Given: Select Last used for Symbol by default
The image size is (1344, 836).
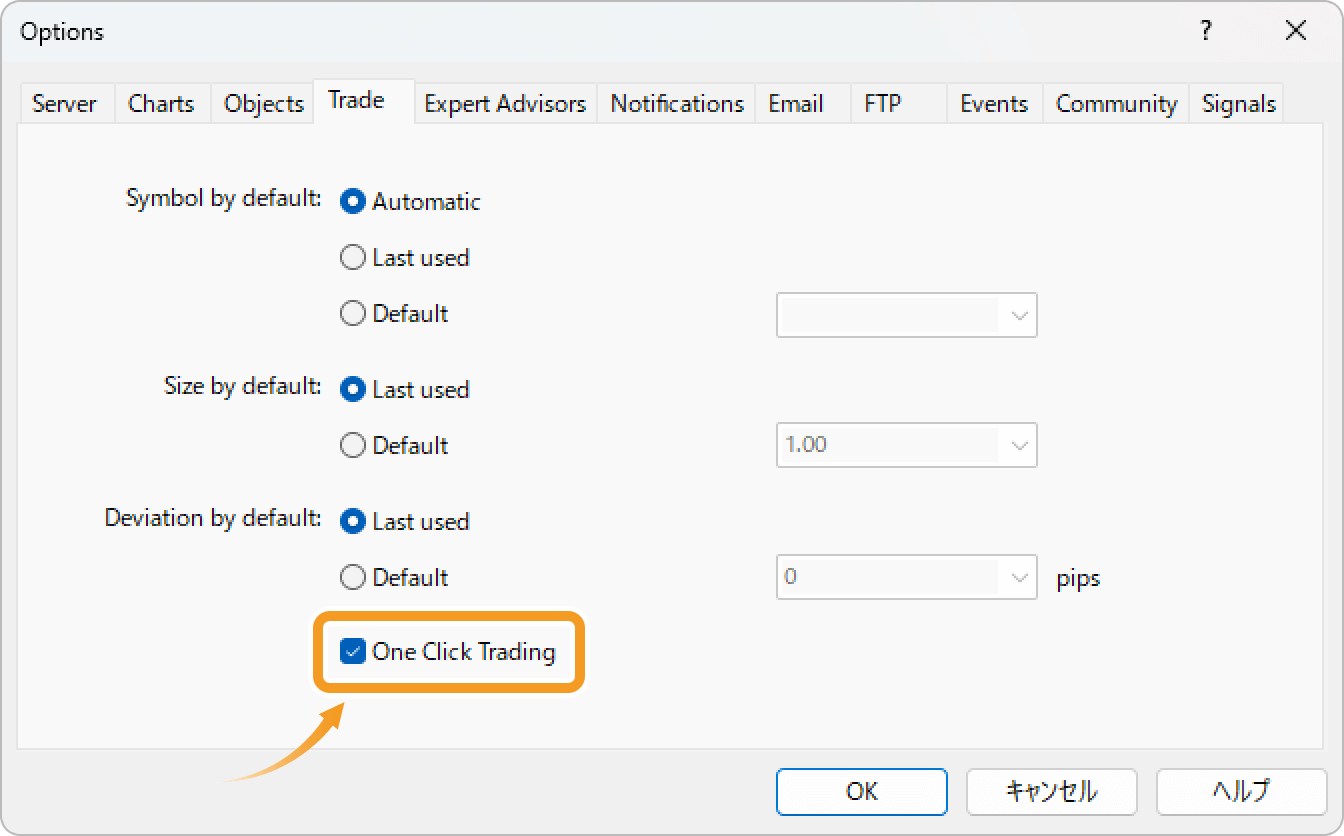Looking at the screenshot, I should (x=353, y=257).
